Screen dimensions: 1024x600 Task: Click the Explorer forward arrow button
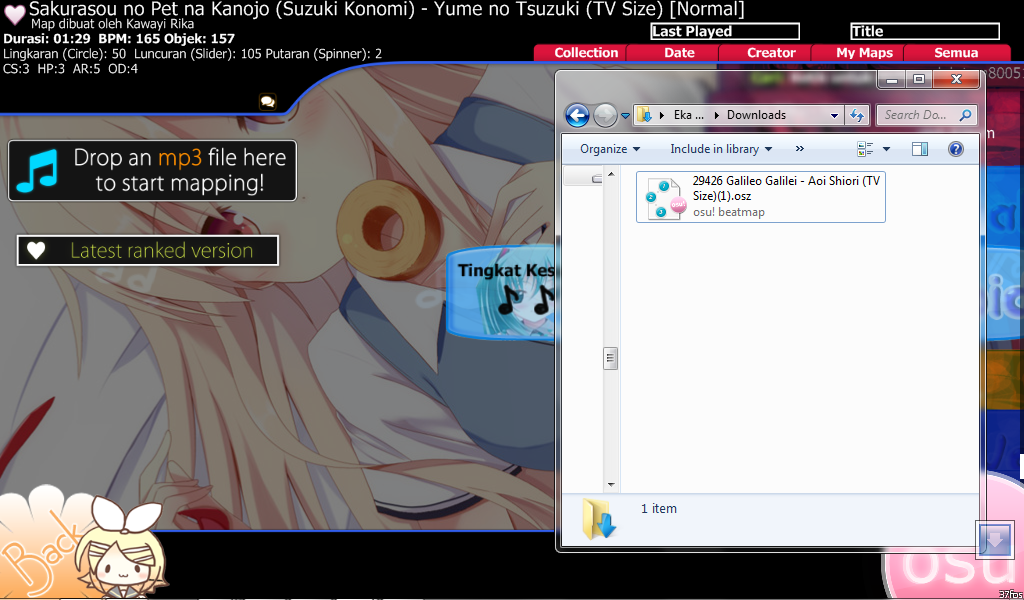coord(605,116)
